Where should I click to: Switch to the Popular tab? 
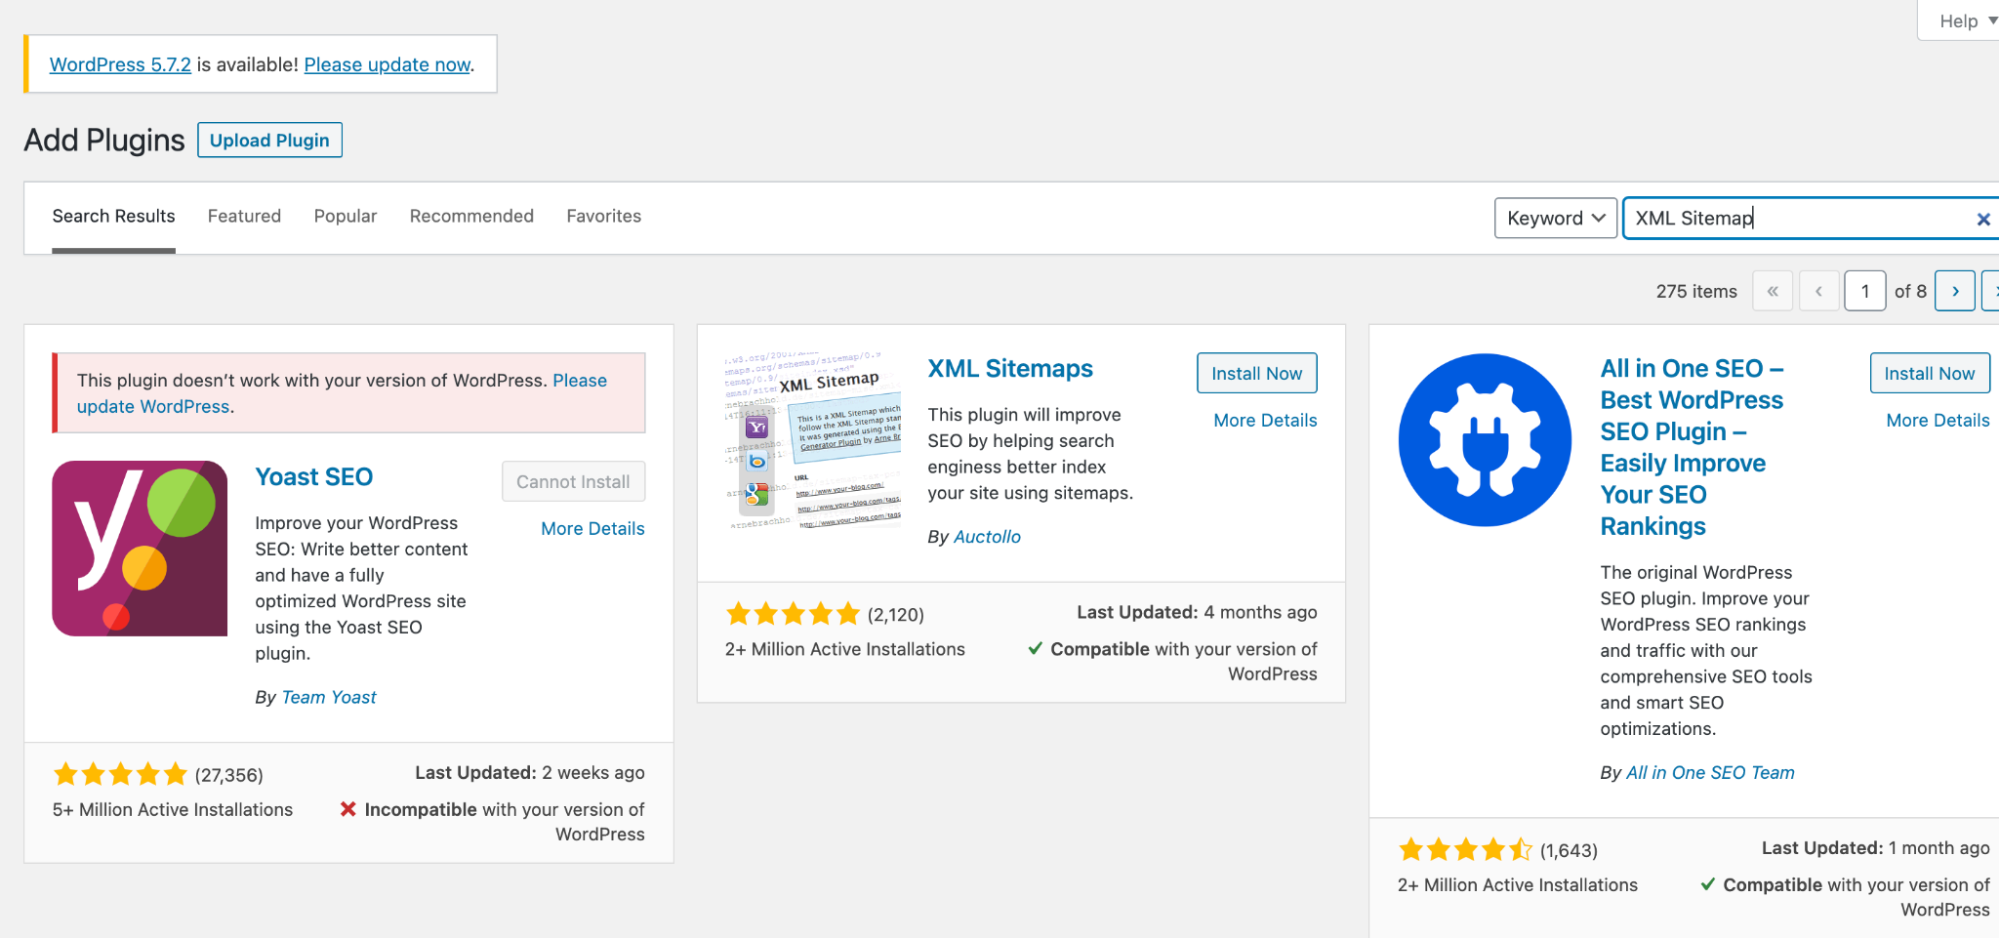click(x=345, y=216)
